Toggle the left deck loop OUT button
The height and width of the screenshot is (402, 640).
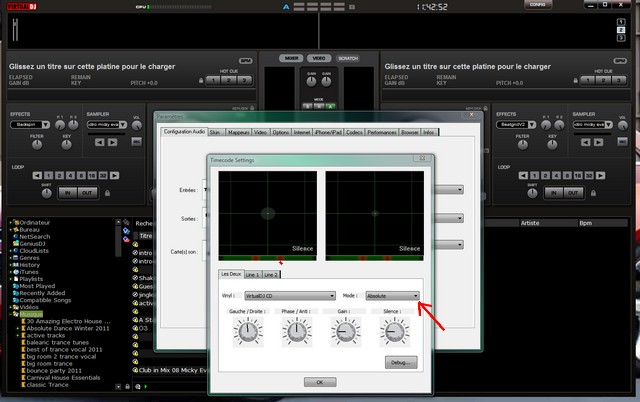click(x=89, y=191)
